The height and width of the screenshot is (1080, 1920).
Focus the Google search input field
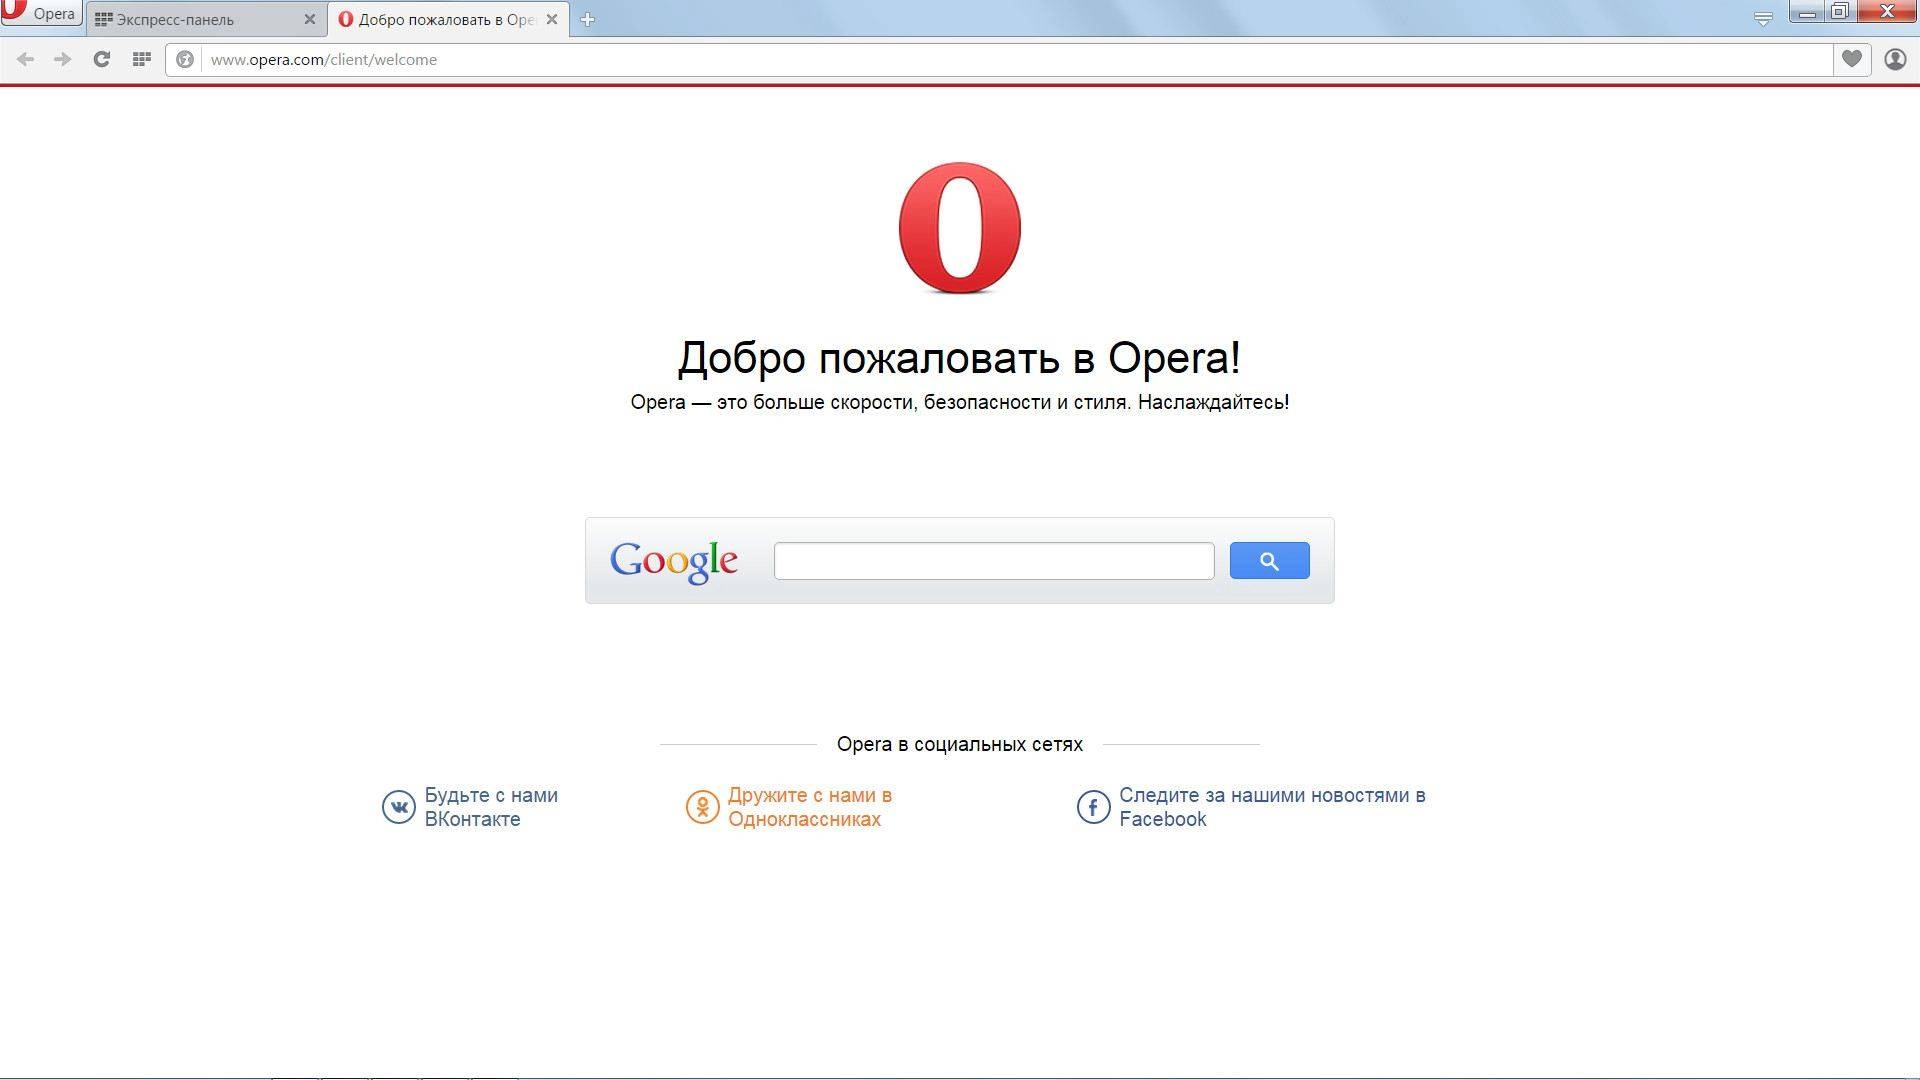coord(994,561)
